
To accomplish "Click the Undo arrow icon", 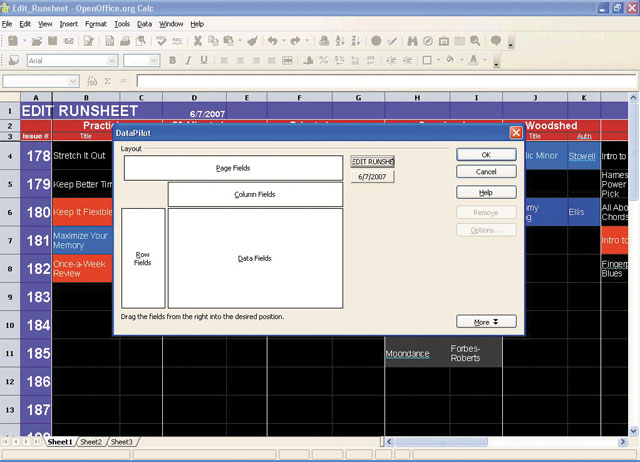I will click(273, 41).
